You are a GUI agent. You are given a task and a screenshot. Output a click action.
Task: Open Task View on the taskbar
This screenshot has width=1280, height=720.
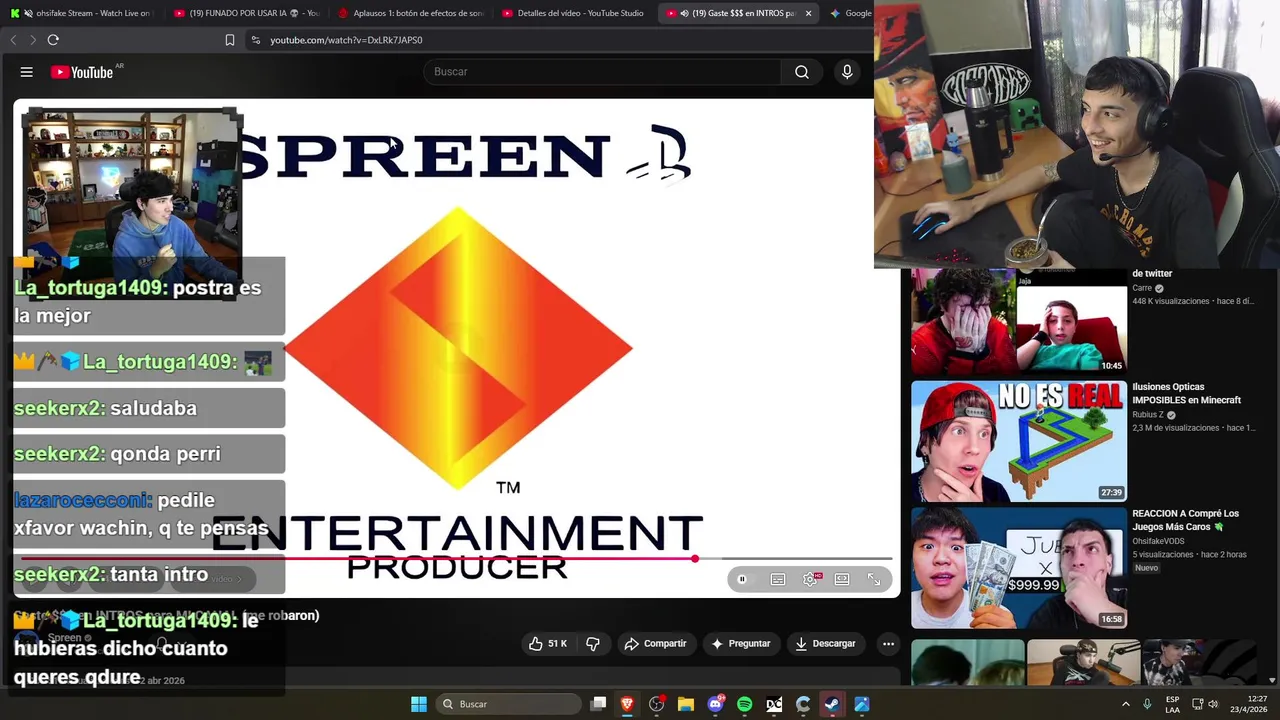(598, 704)
